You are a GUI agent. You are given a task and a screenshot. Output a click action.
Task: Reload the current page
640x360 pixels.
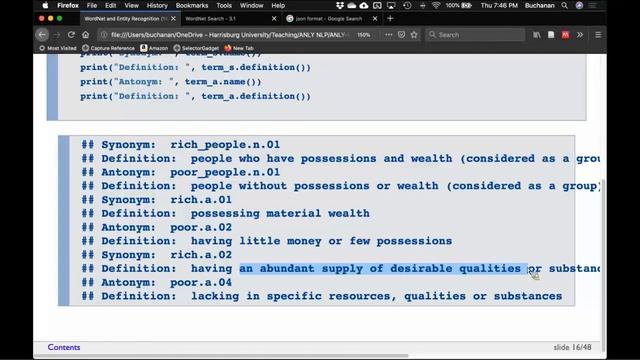[71, 35]
